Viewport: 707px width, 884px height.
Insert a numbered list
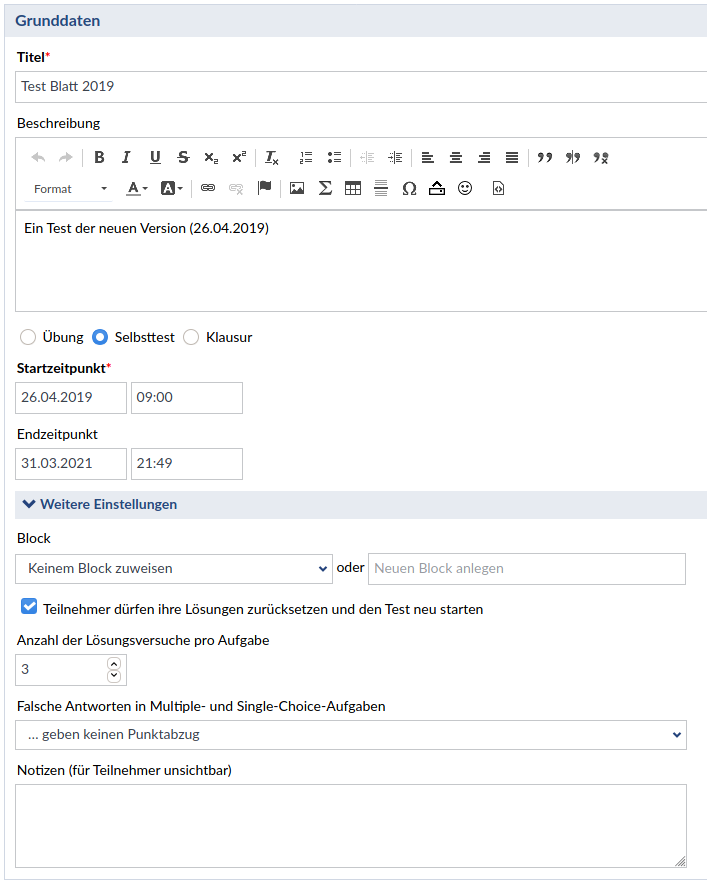[306, 157]
